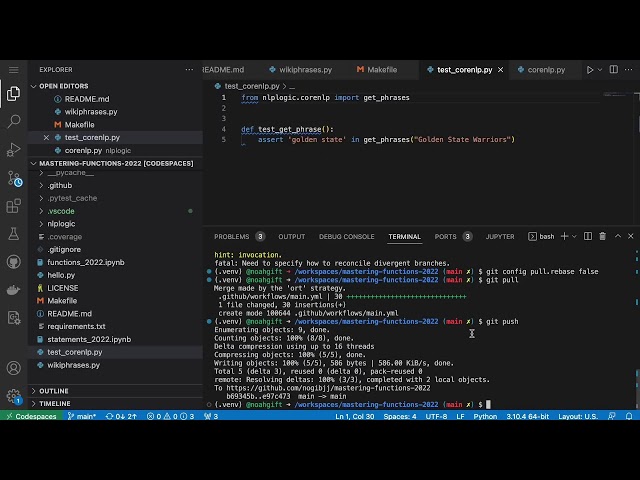Screen dimensions: 640x480
Task: Open the Search view in activity bar
Action: [x=13, y=121]
